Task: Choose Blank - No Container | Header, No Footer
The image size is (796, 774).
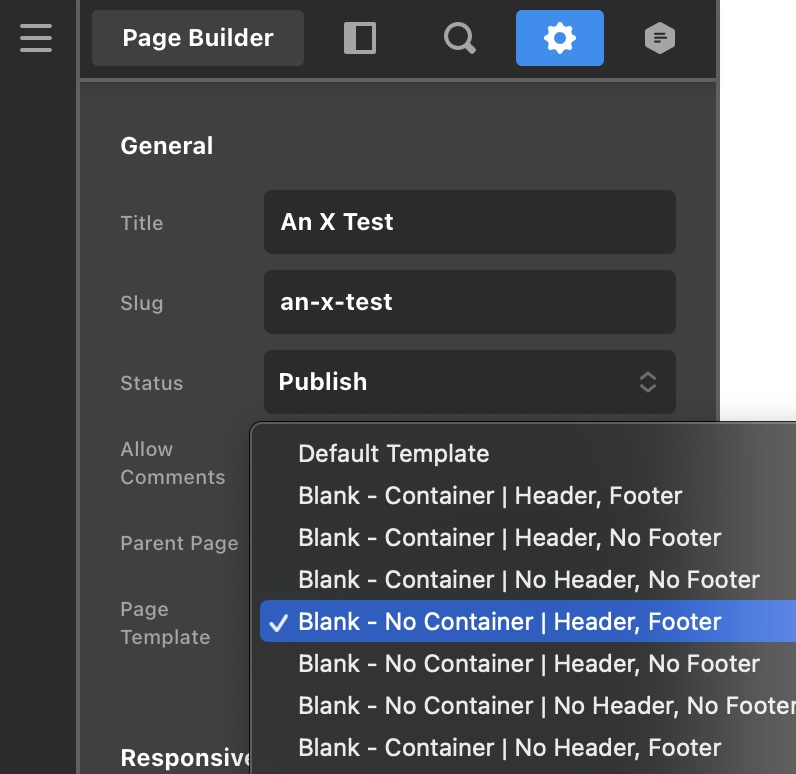Action: [x=528, y=664]
